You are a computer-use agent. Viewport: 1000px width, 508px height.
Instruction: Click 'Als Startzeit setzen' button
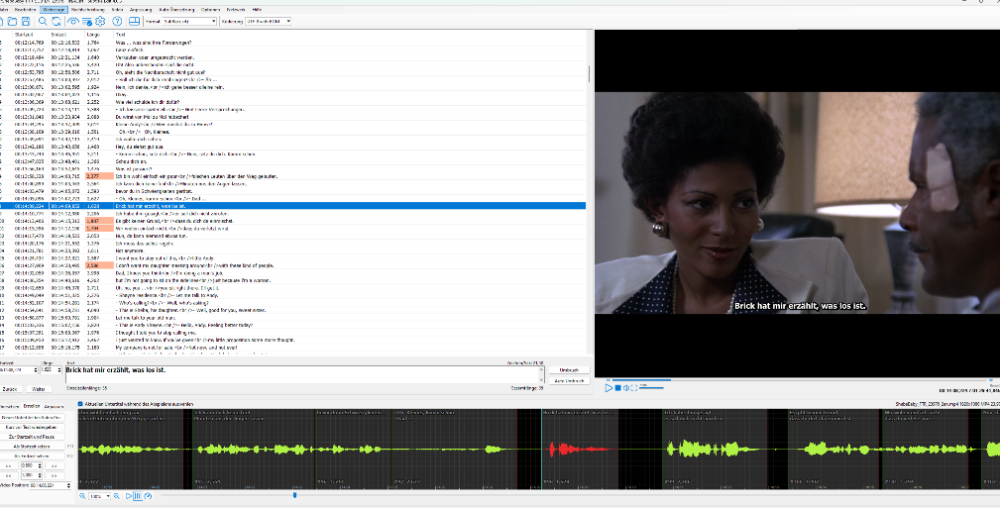click(x=32, y=447)
